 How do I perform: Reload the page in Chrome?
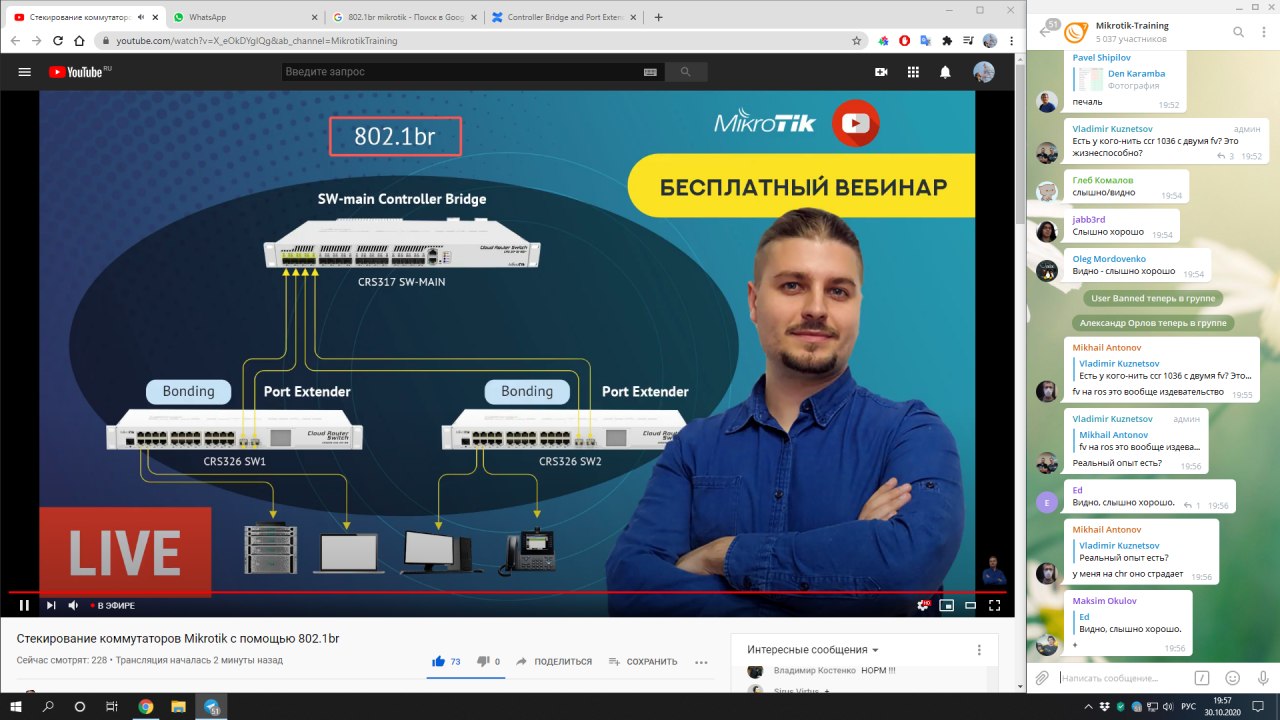tap(58, 41)
